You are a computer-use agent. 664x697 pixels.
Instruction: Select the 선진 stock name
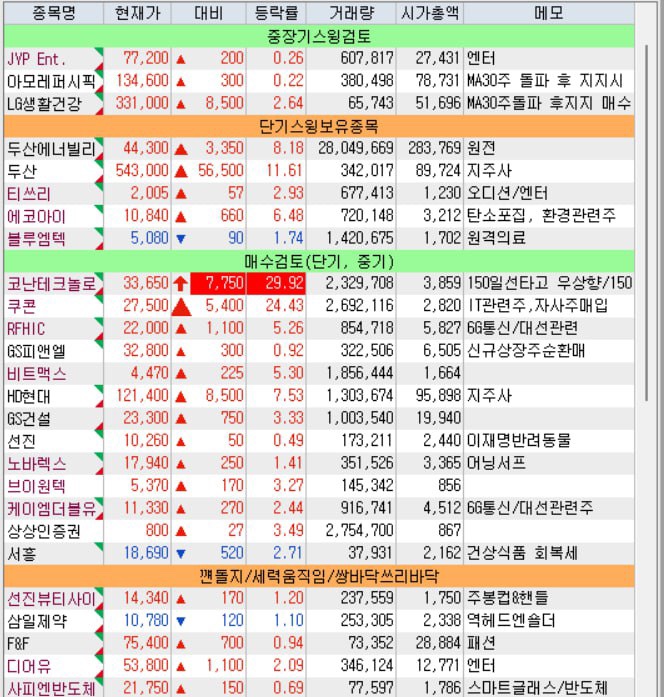point(22,441)
